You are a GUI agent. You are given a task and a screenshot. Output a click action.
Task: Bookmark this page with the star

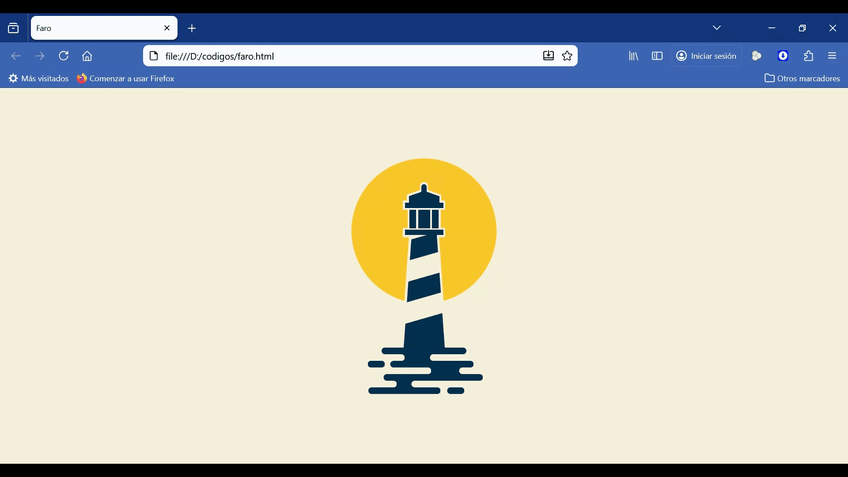pos(567,56)
